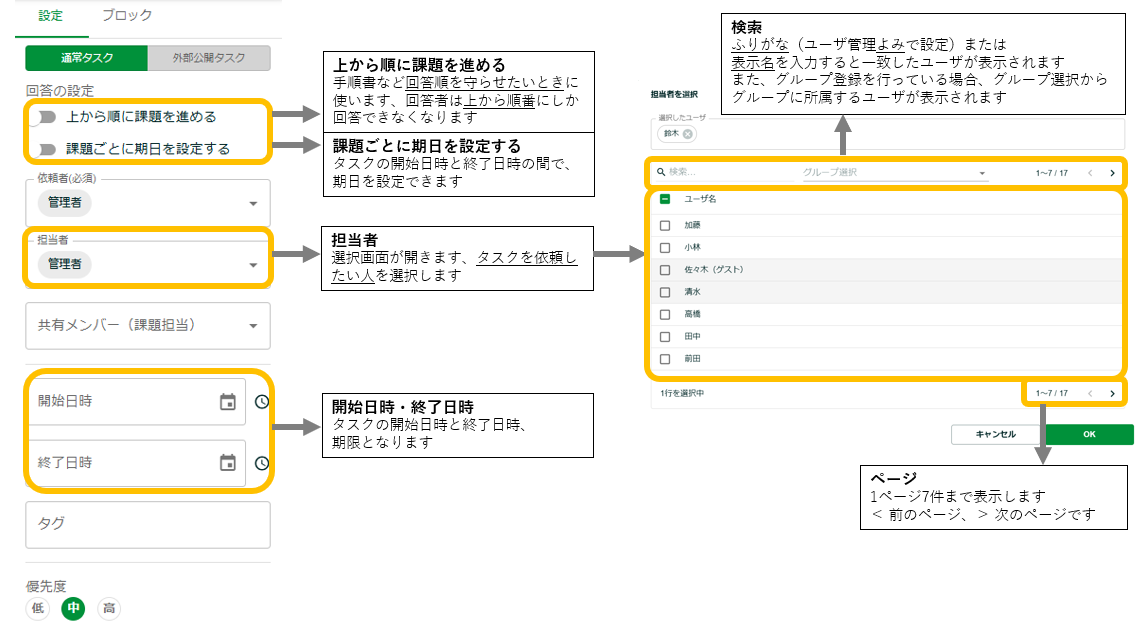1136x634 pixels.
Task: Click the clock icon beside 開始日時
Action: pyautogui.click(x=262, y=402)
